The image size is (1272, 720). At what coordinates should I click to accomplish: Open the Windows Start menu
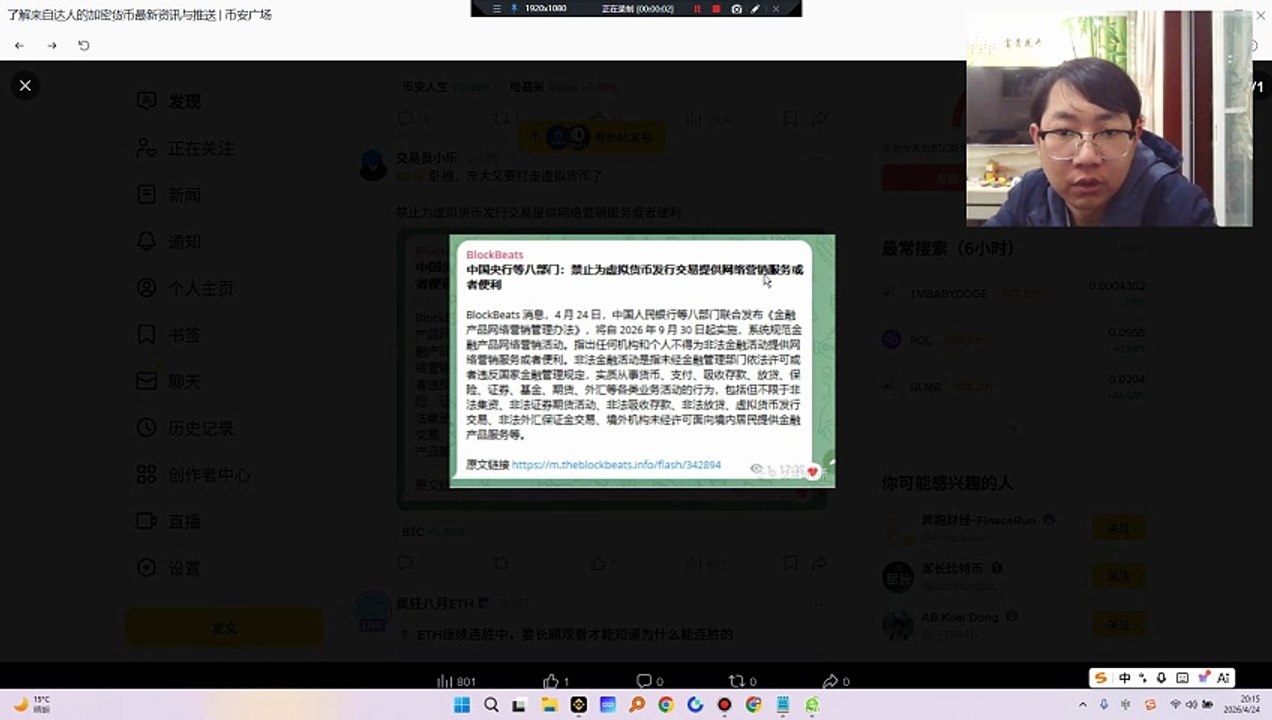(462, 705)
